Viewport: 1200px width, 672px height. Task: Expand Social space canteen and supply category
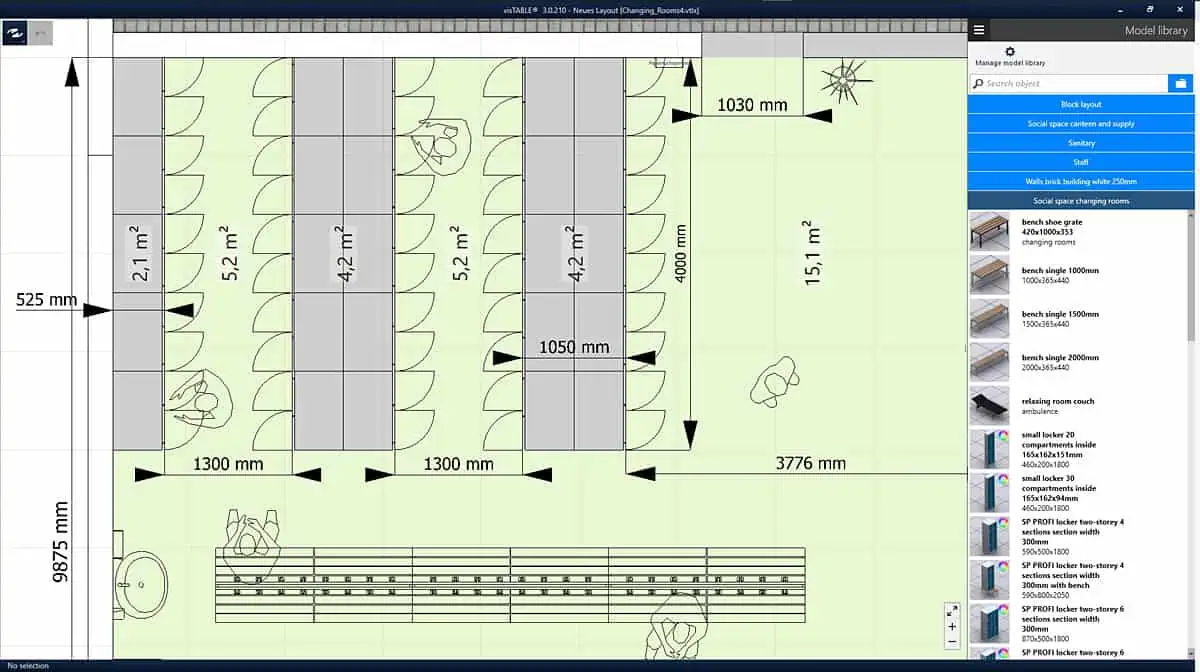(1081, 124)
